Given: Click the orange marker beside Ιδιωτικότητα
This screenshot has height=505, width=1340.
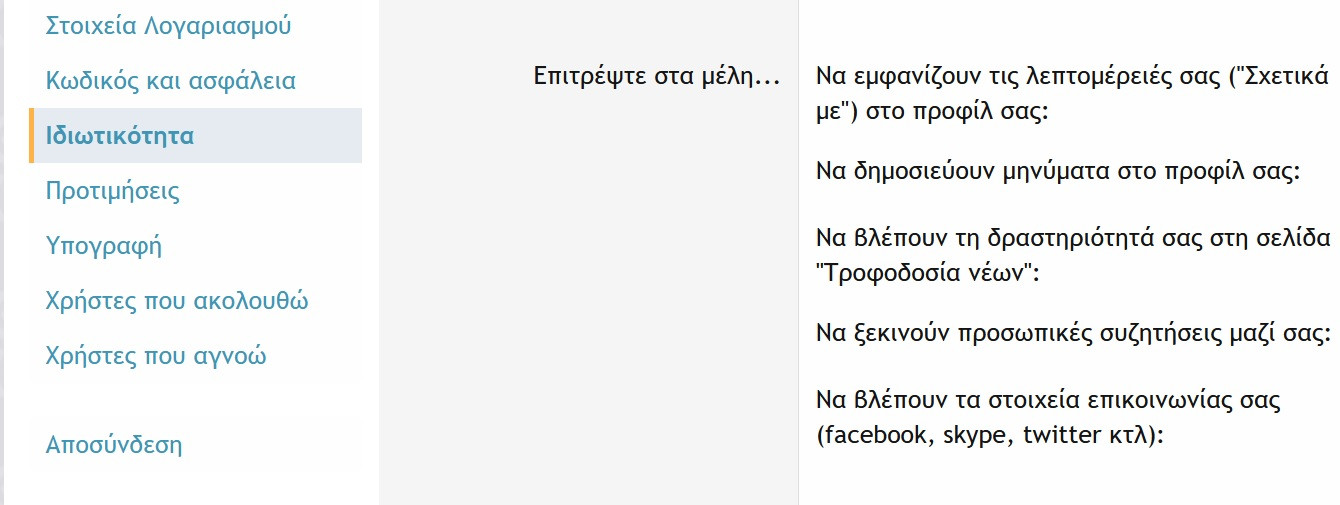Looking at the screenshot, I should (x=31, y=136).
